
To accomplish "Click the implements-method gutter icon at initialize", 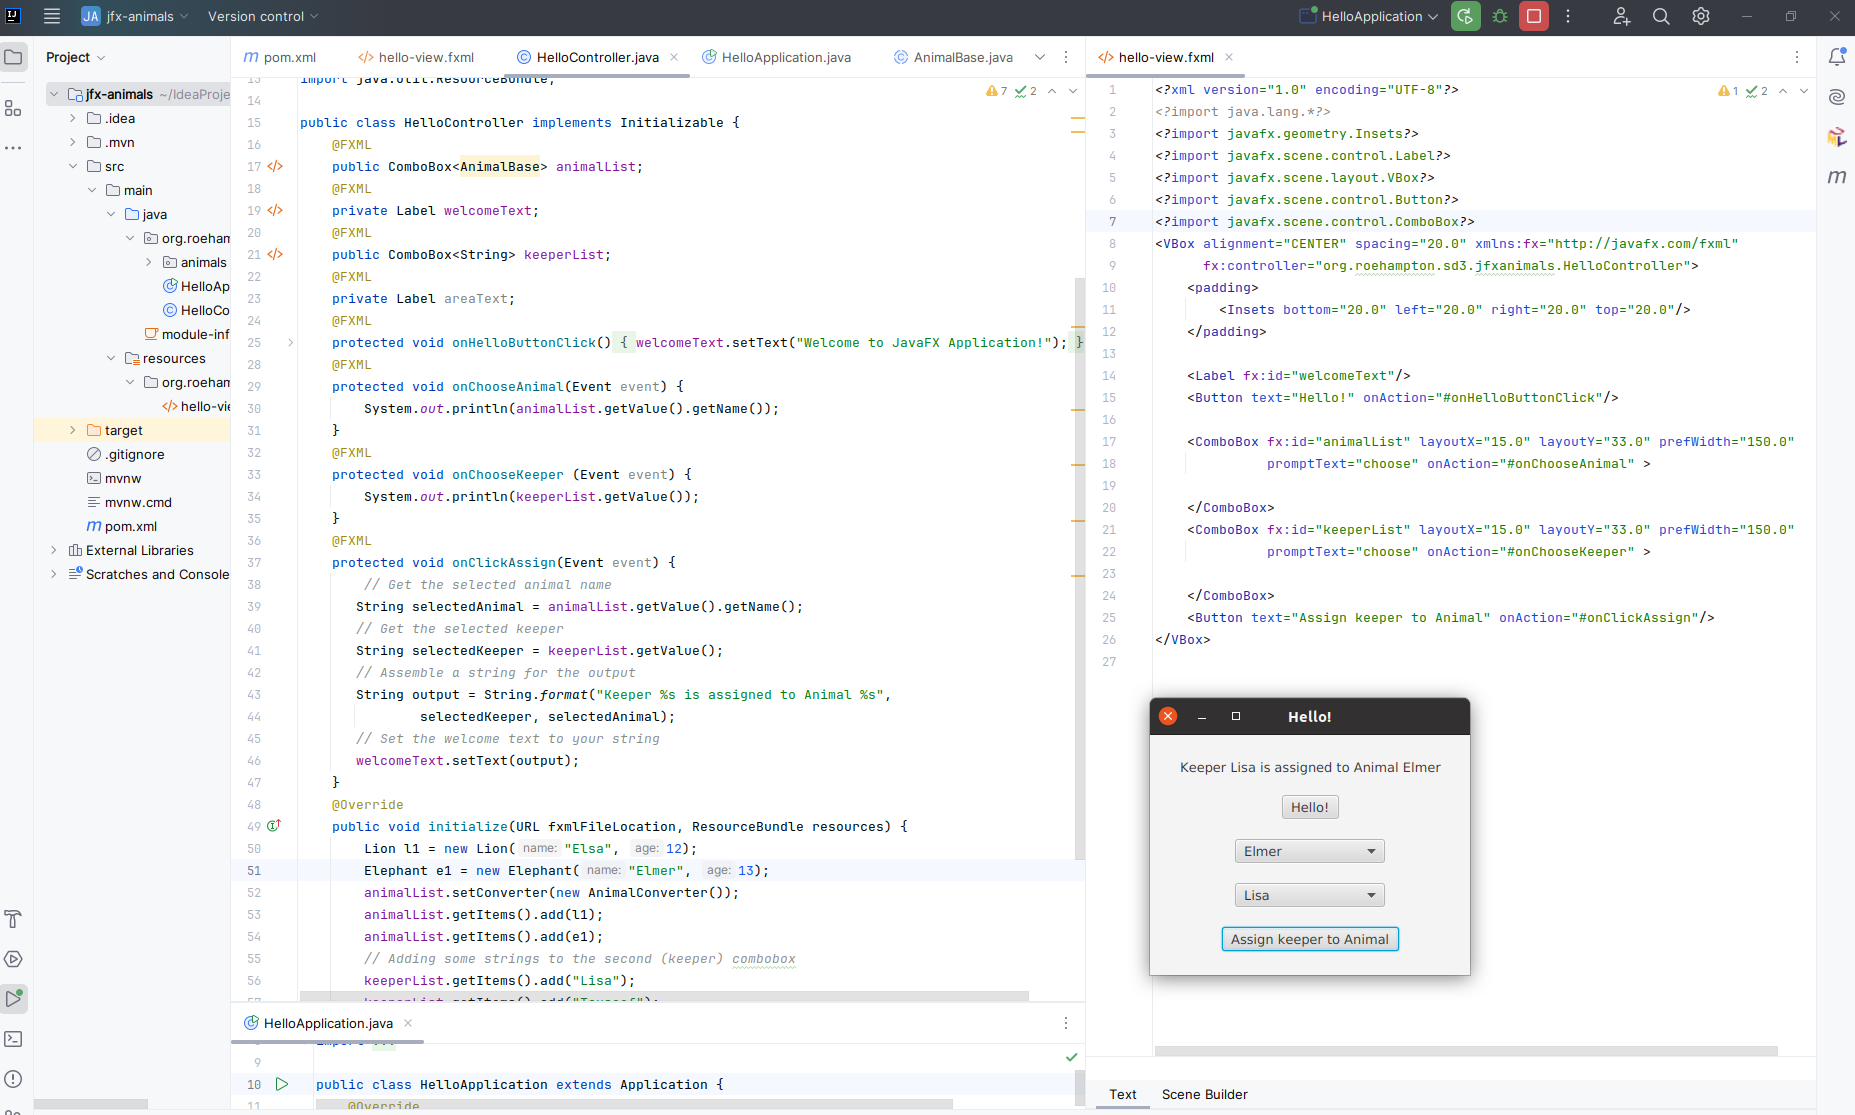I will coord(274,826).
